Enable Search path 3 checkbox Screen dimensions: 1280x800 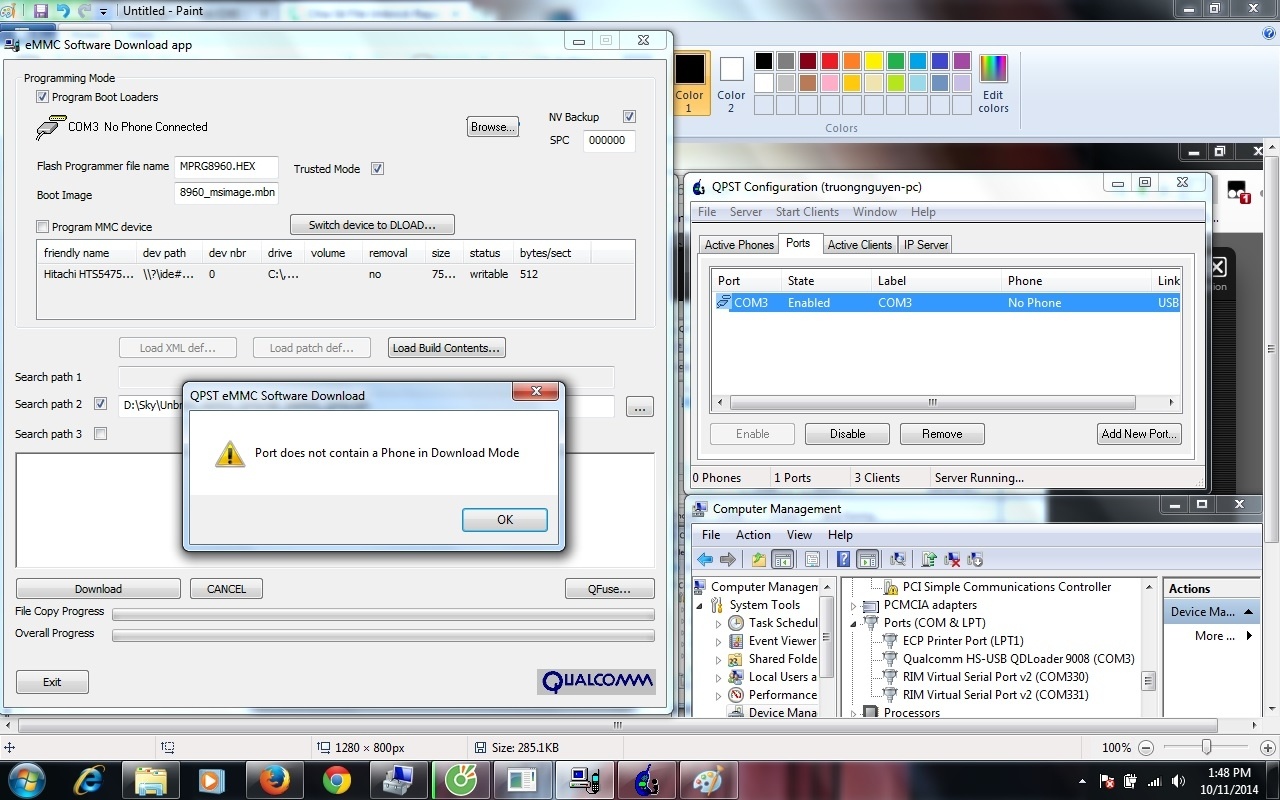click(x=100, y=434)
